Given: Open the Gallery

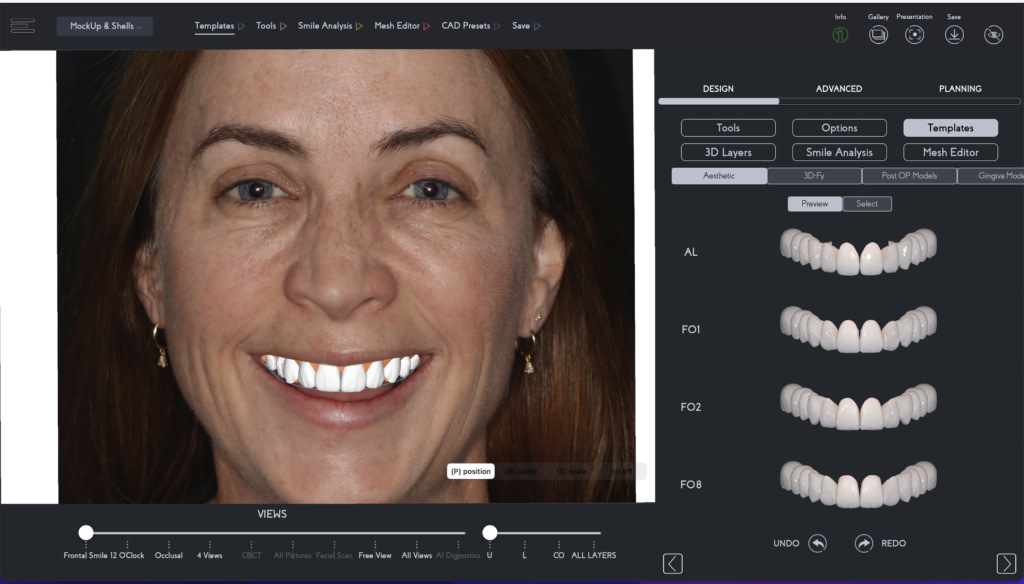Looking at the screenshot, I should pos(878,33).
